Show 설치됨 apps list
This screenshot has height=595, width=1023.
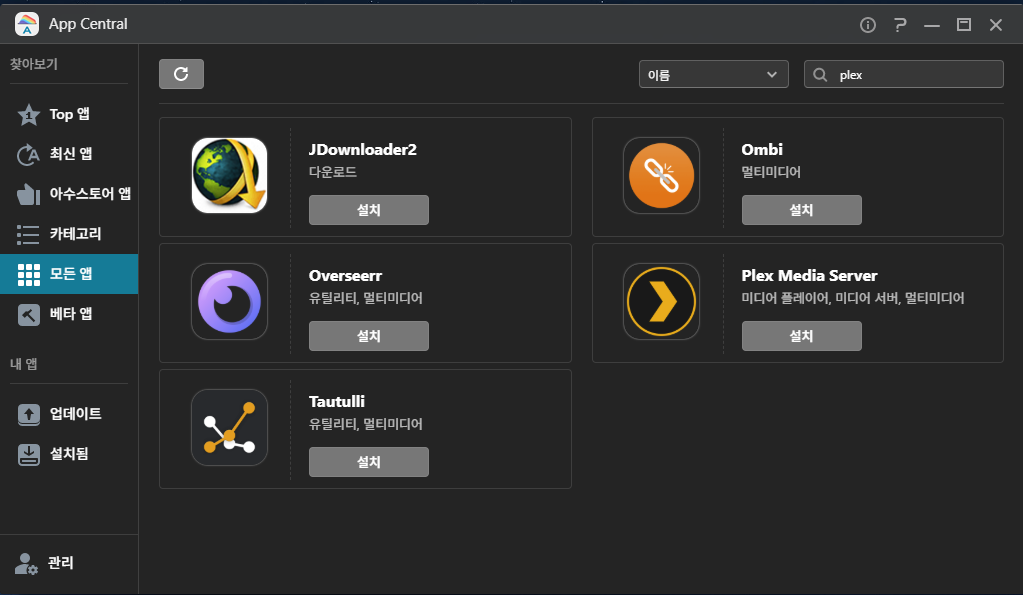click(x=69, y=454)
